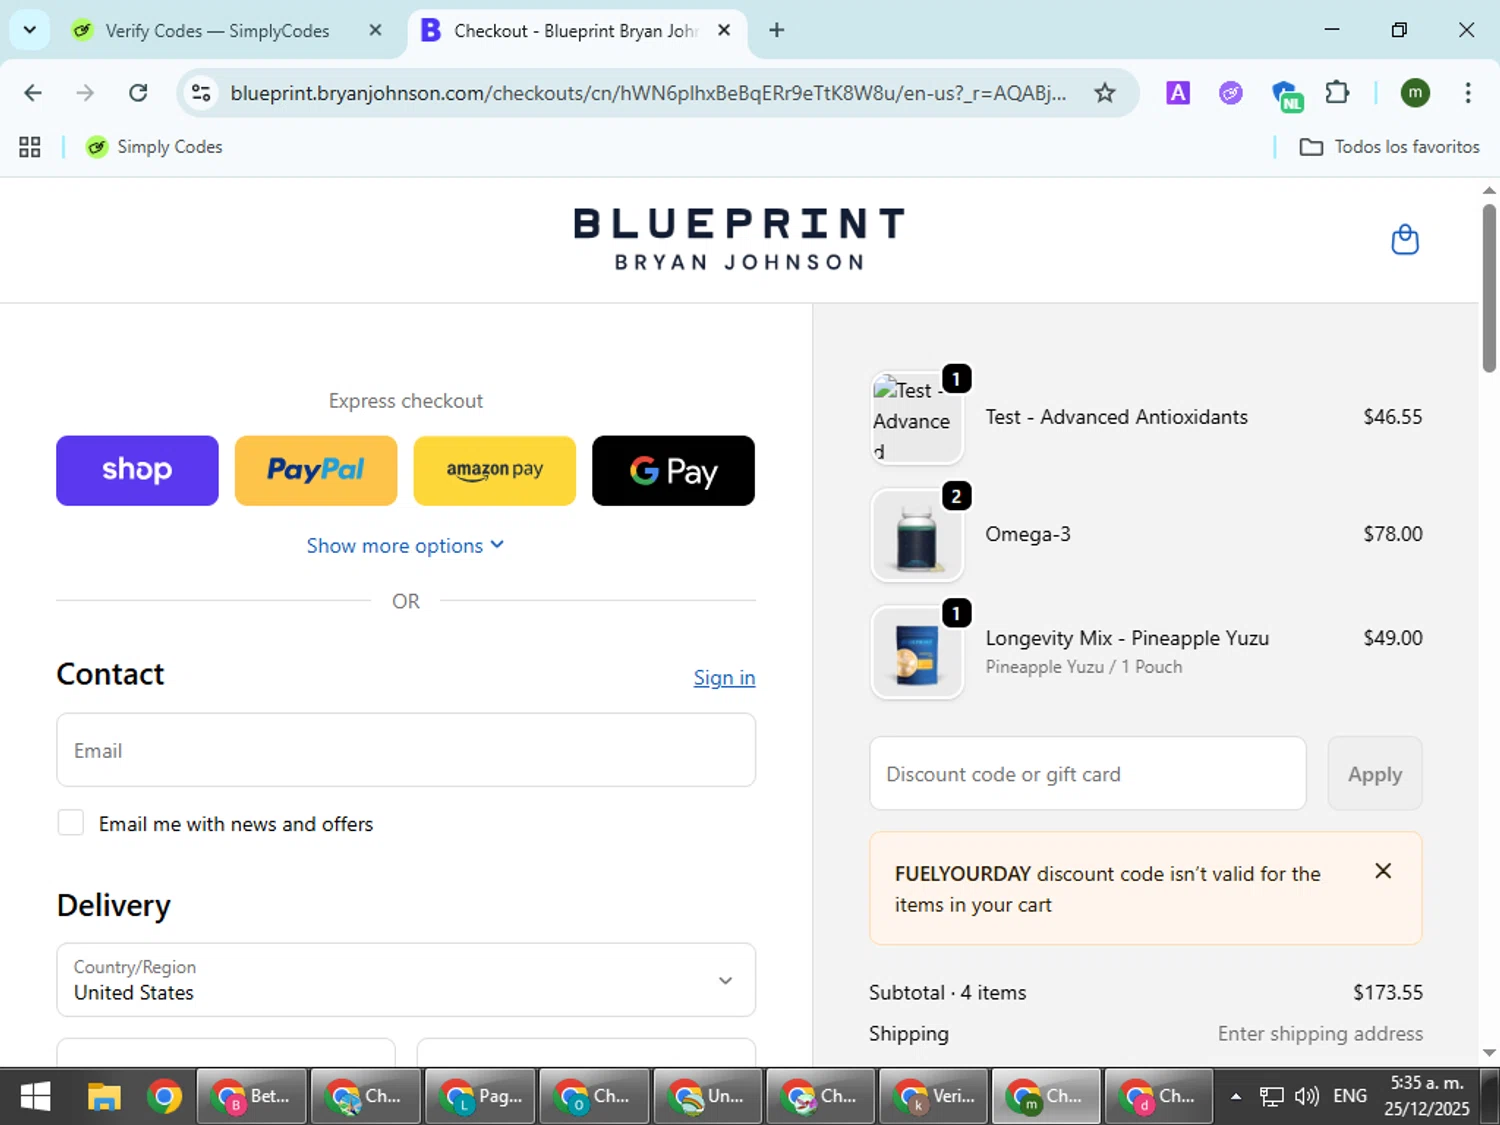Click the Longevity Mix product thumbnail
Viewport: 1500px width, 1125px height.
coord(917,653)
